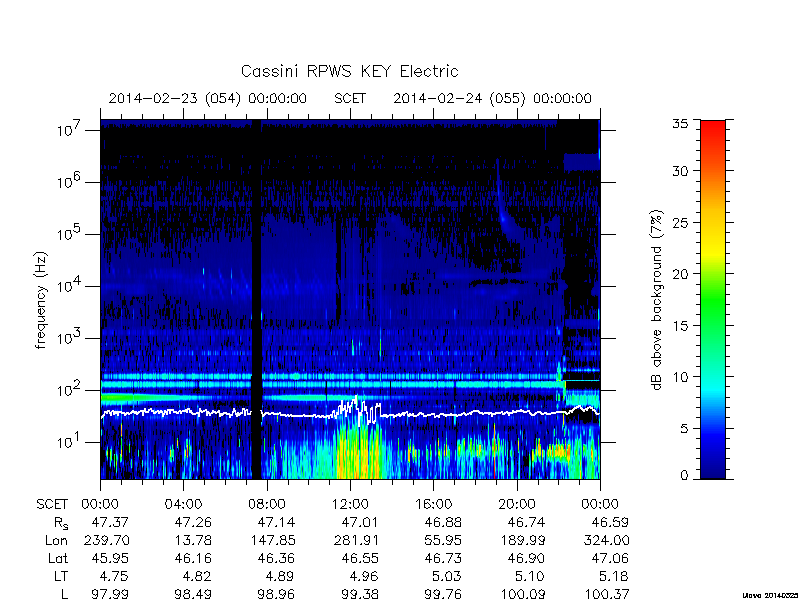Click the plot title Cassini RPWS KEY Electric
The image size is (800, 600).
[x=349, y=71]
